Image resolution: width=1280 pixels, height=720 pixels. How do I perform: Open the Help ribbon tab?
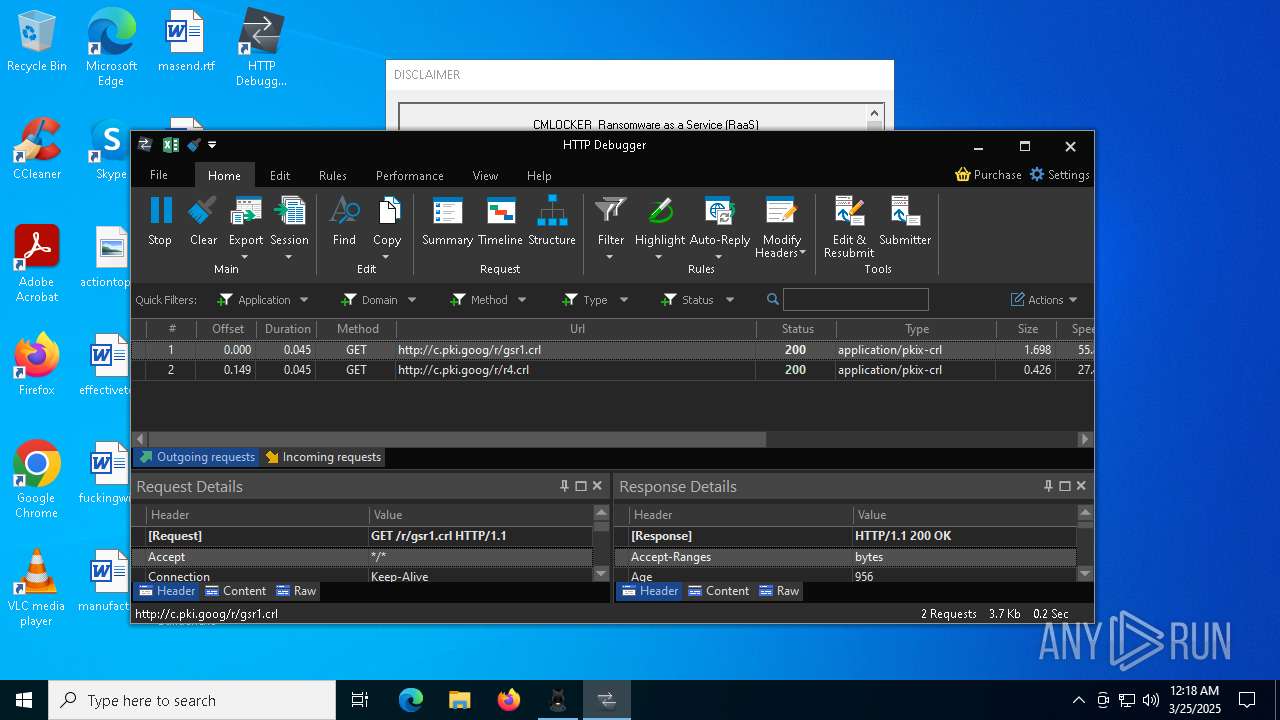pyautogui.click(x=539, y=175)
